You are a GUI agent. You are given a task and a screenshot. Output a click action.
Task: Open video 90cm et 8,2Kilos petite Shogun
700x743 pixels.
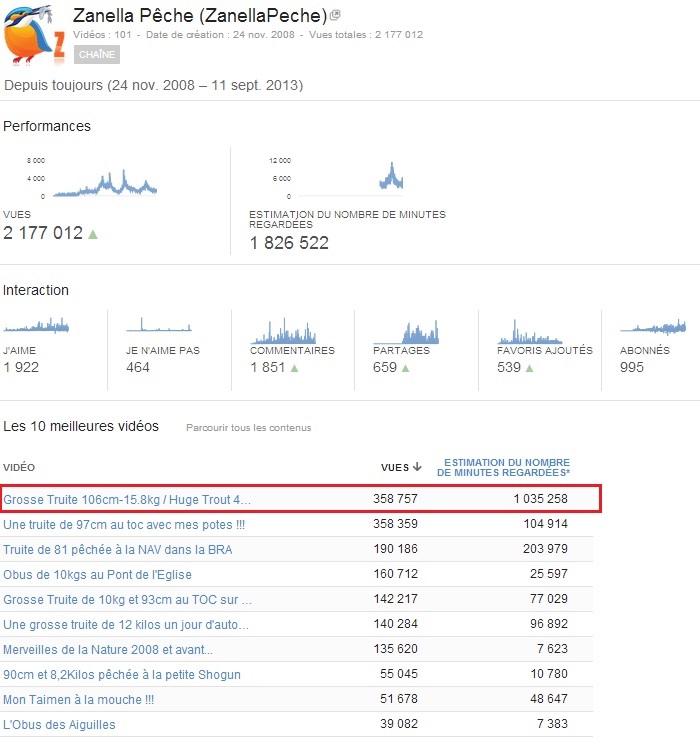coord(122,675)
